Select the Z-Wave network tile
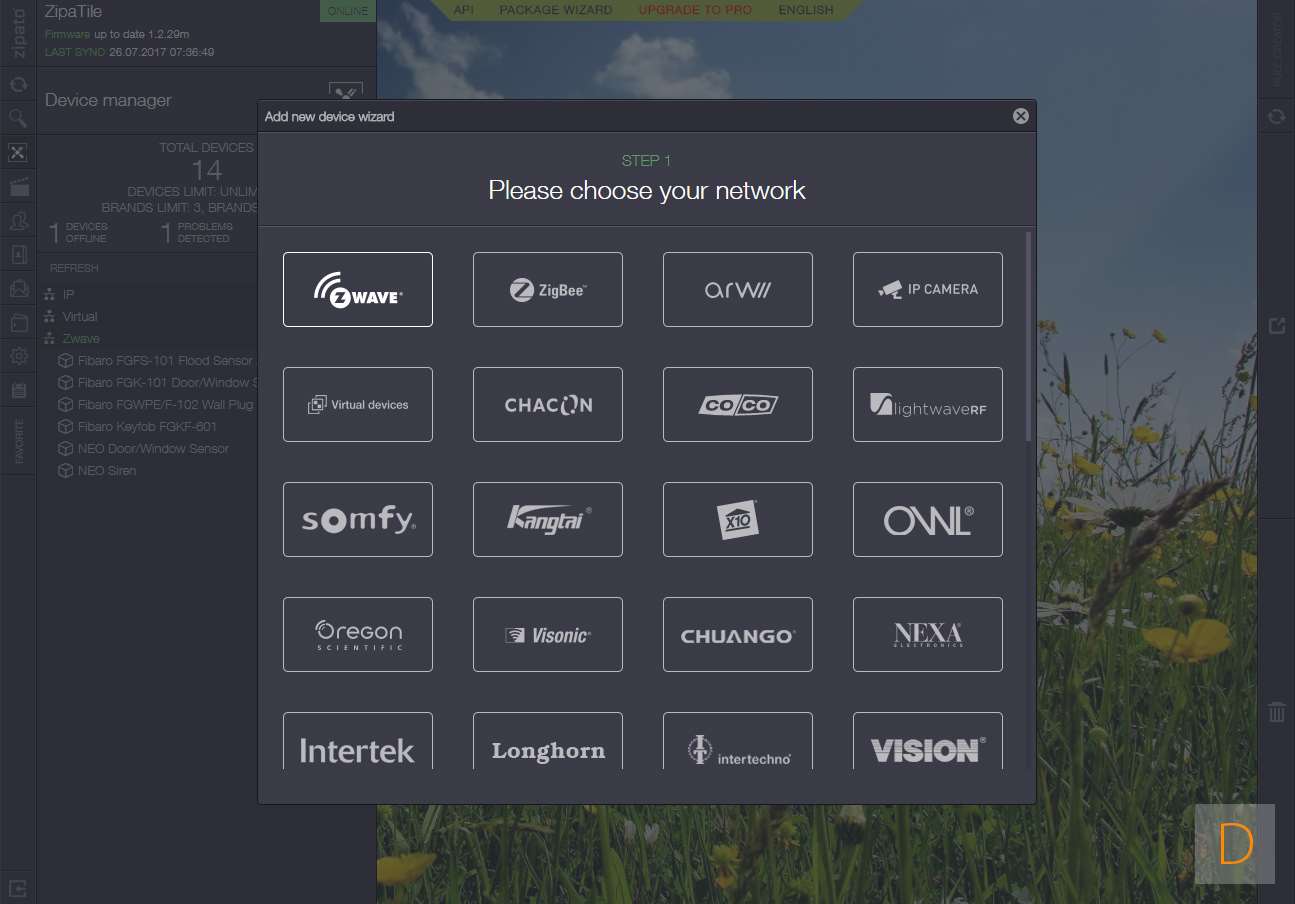This screenshot has width=1295, height=904. 358,289
